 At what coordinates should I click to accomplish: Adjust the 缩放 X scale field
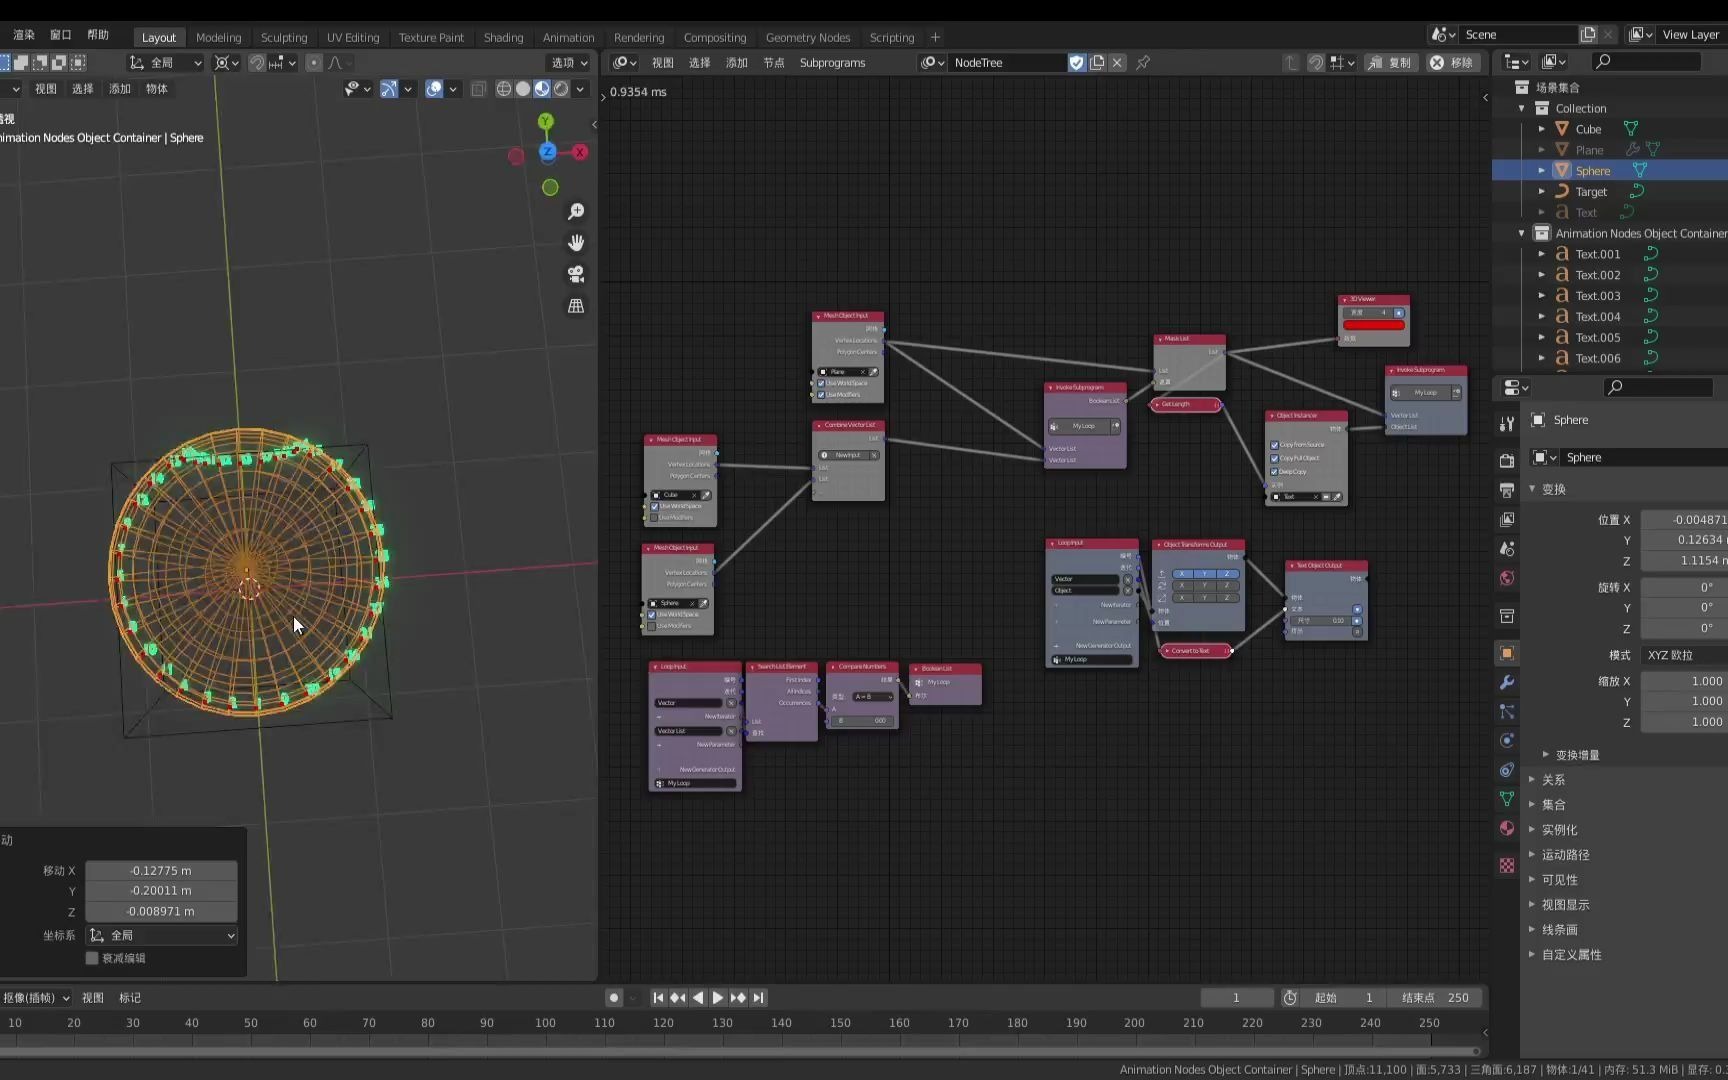[1684, 681]
